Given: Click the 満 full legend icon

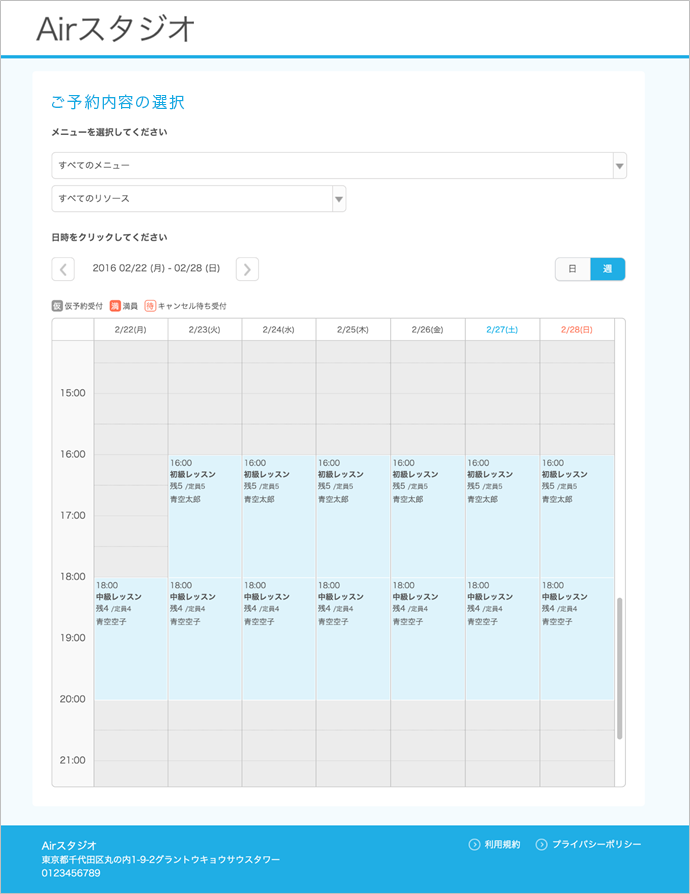Looking at the screenshot, I should 115,306.
